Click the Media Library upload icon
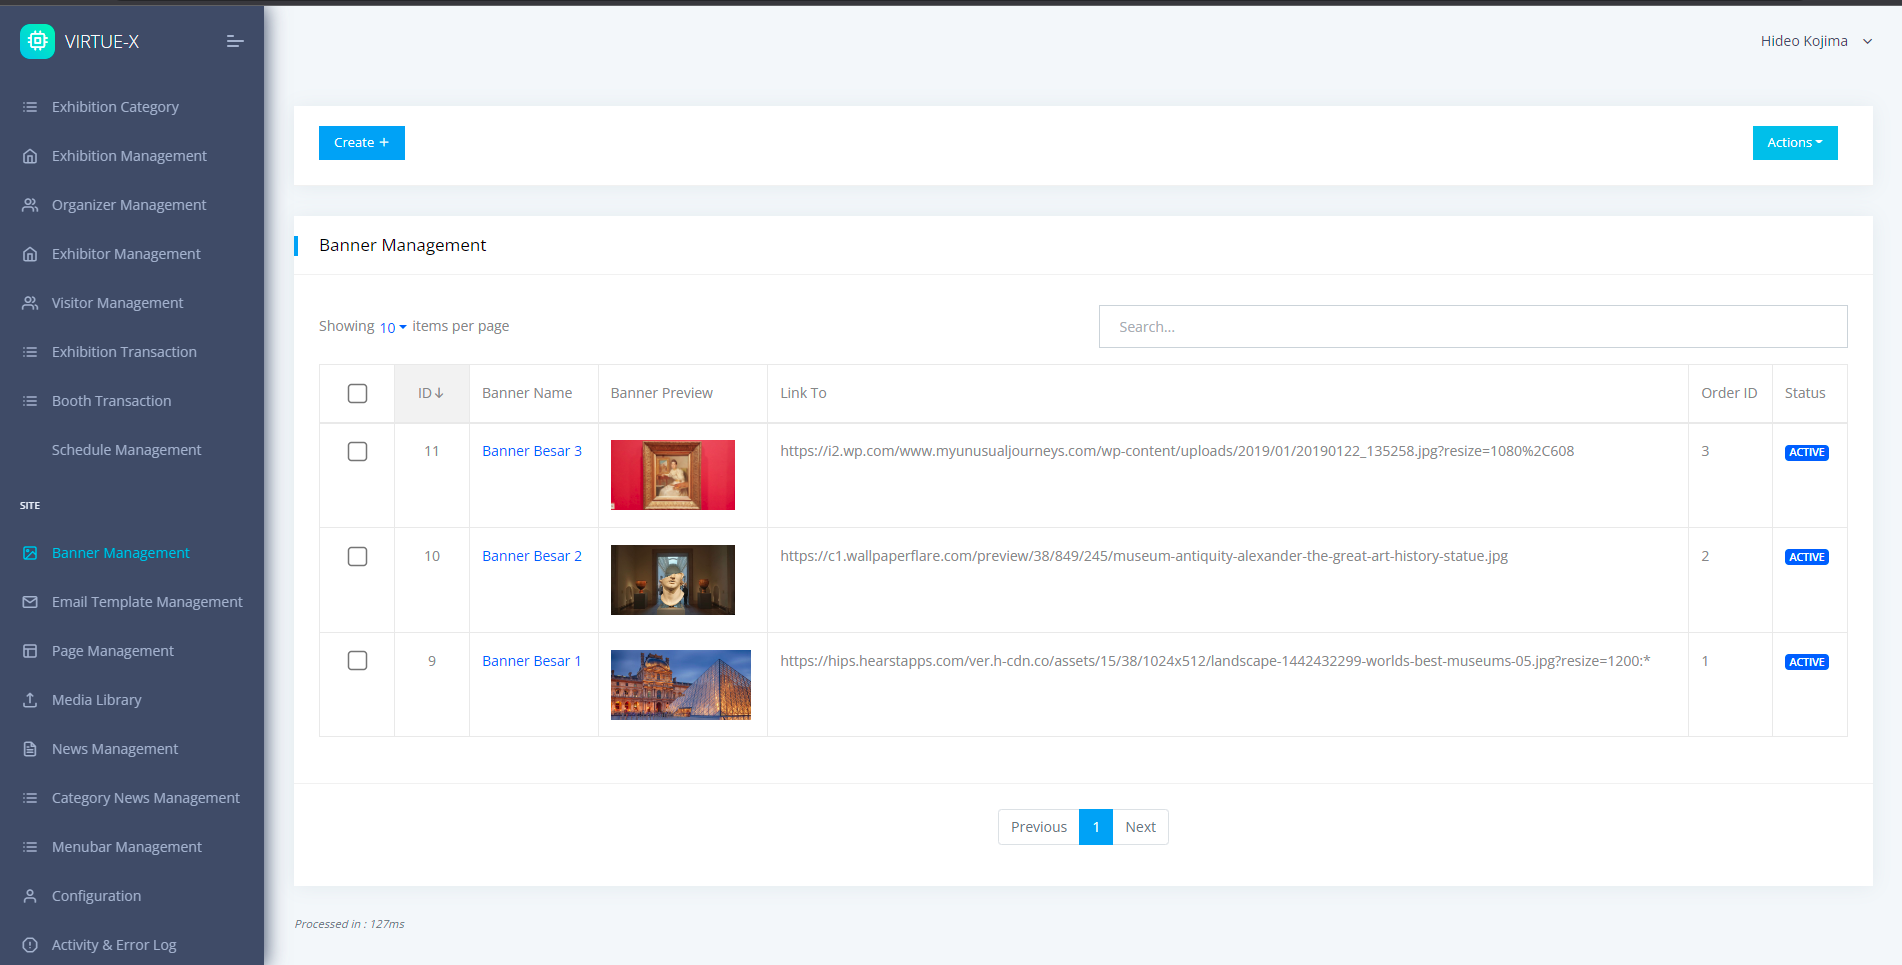The image size is (1902, 965). [30, 700]
